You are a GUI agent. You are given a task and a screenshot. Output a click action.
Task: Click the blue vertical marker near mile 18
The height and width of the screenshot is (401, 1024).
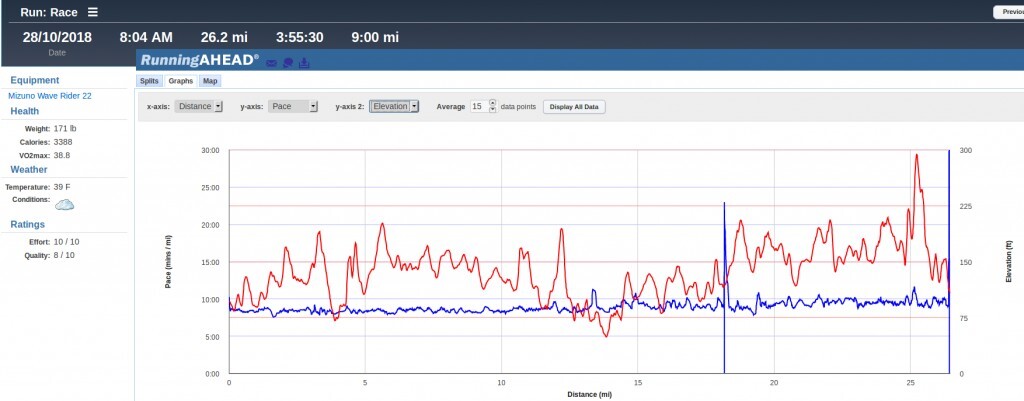click(x=724, y=280)
